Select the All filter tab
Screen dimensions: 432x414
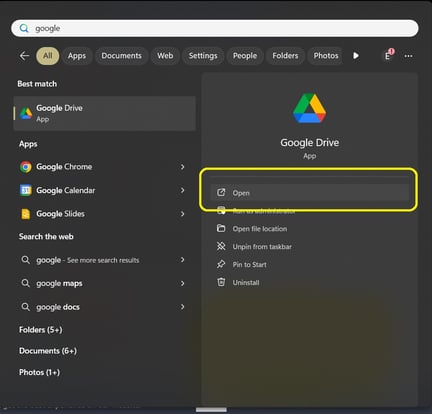point(48,56)
